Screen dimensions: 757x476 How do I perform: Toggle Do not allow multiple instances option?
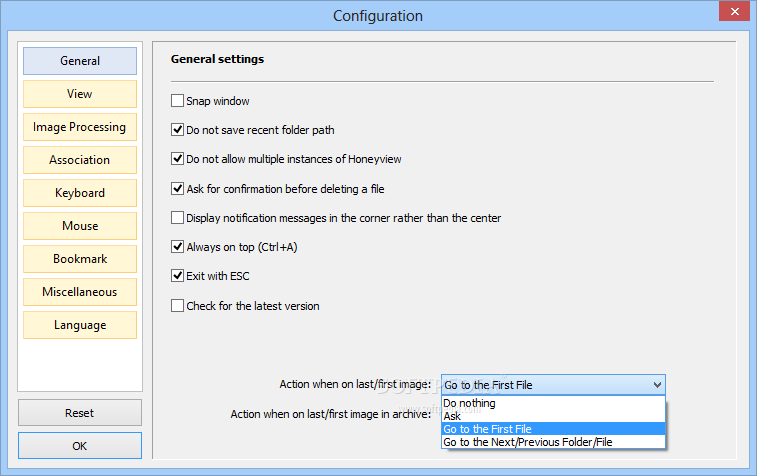(177, 159)
